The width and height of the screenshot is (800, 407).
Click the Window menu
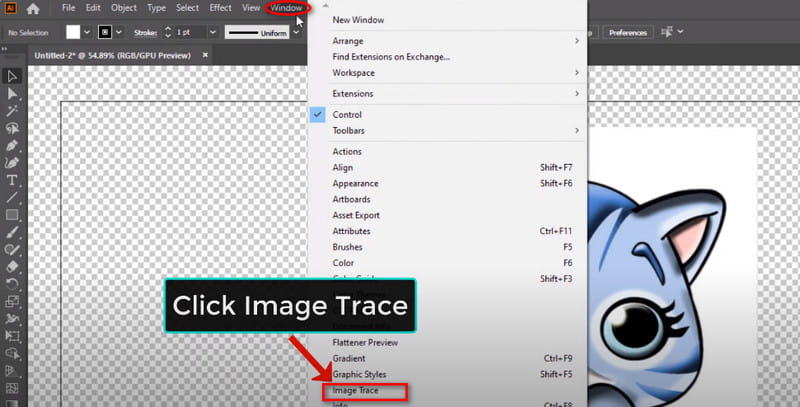[286, 8]
